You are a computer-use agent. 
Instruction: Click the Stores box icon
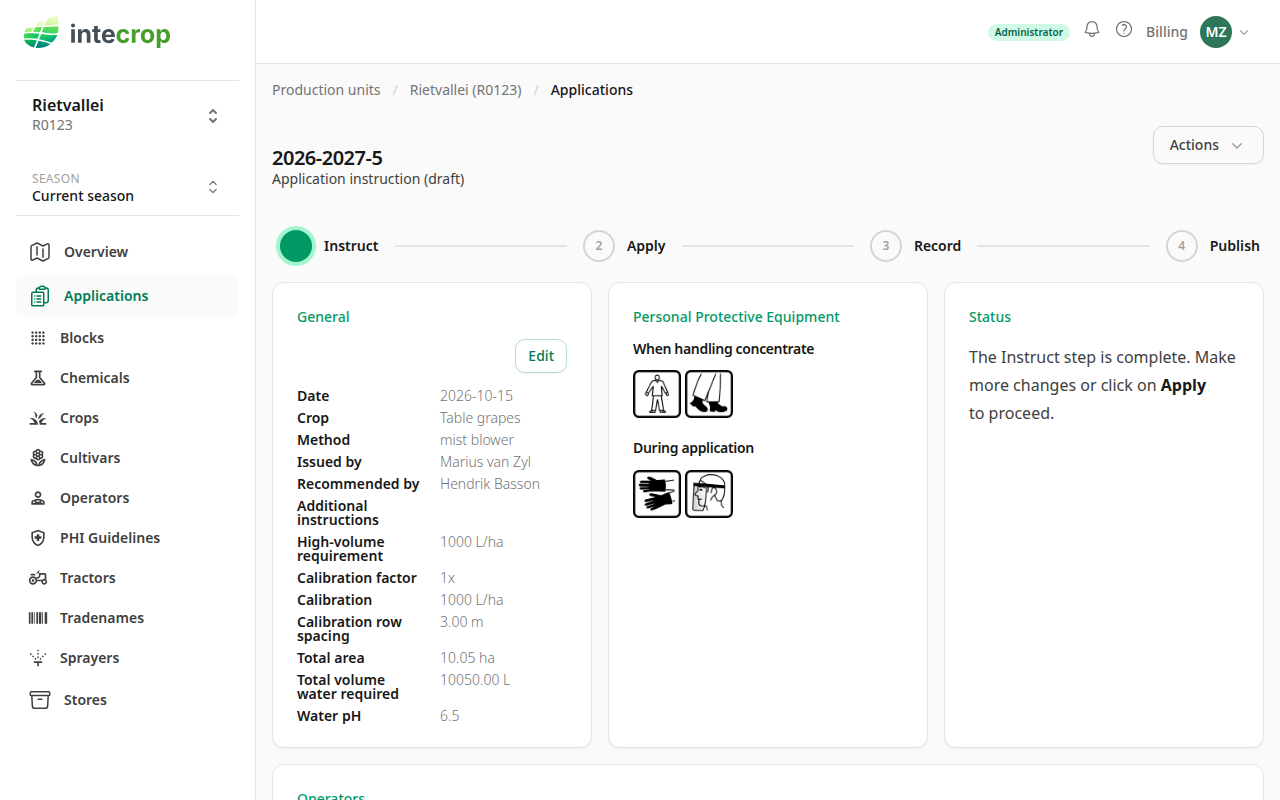[40, 700]
